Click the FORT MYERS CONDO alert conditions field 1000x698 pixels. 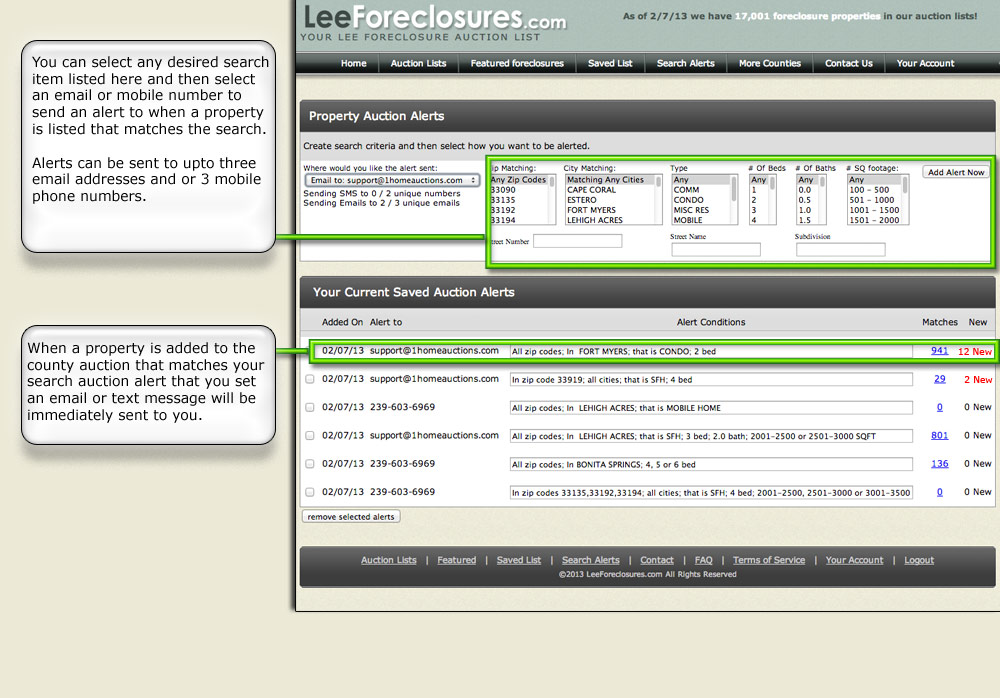[711, 352]
